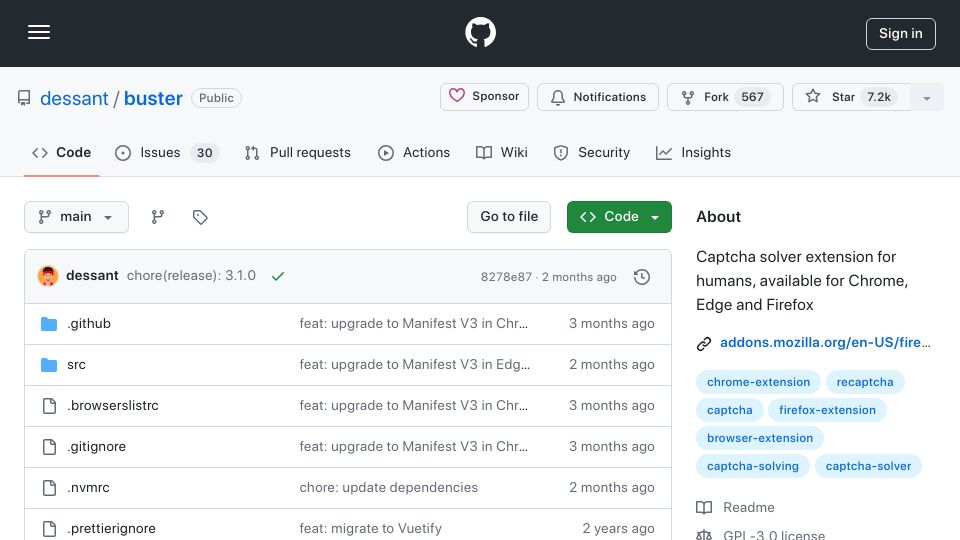
Task: Click the .nvmrc file icon
Action: click(49, 487)
